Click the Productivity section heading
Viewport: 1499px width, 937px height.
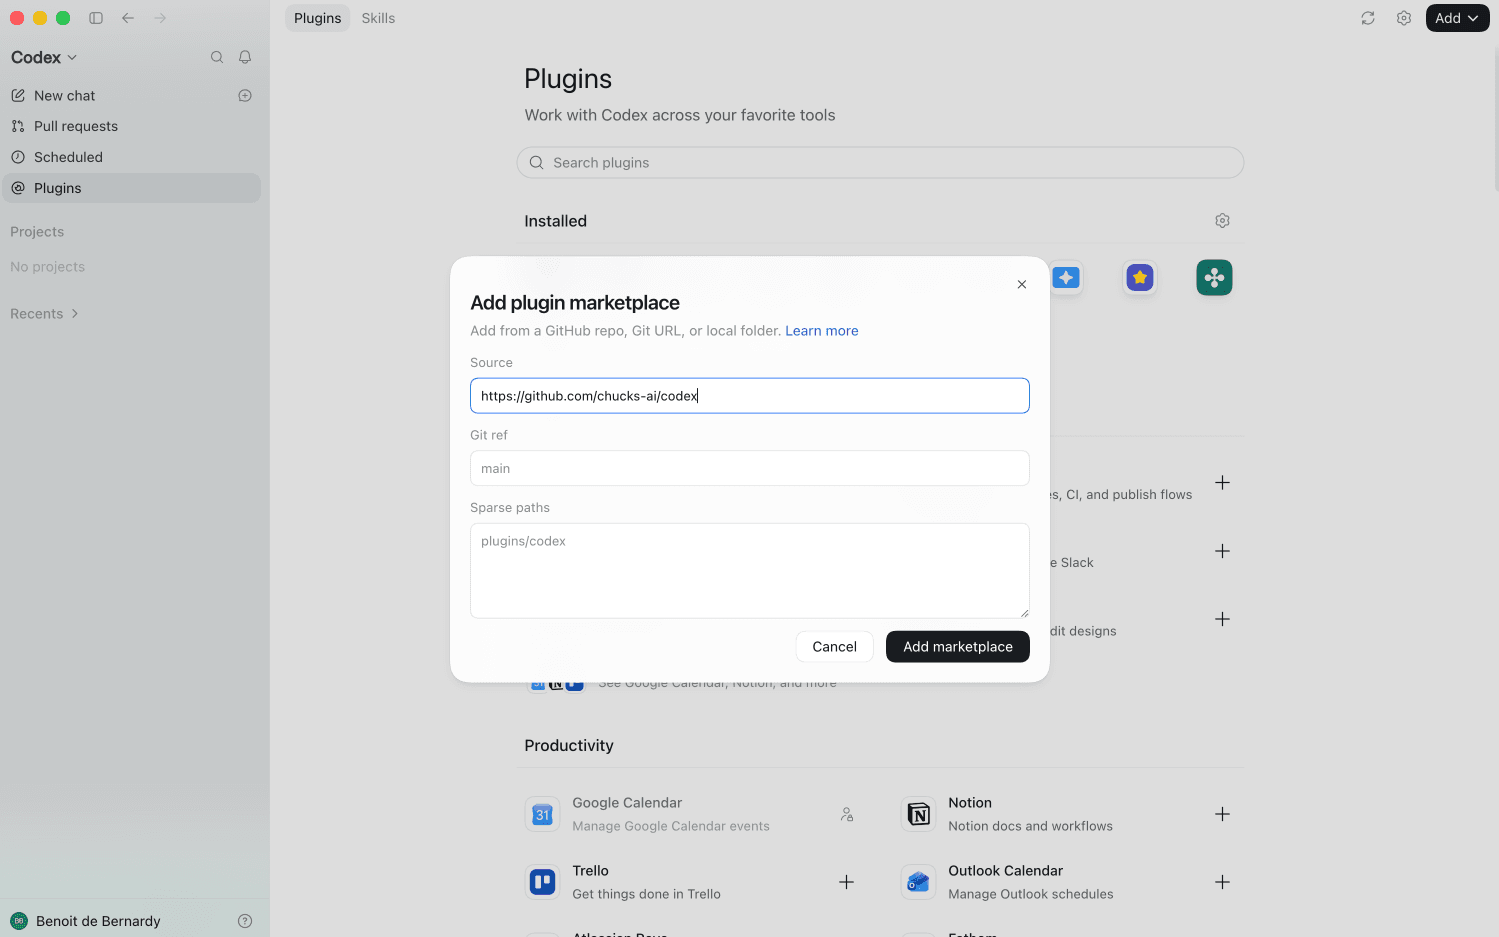569,746
